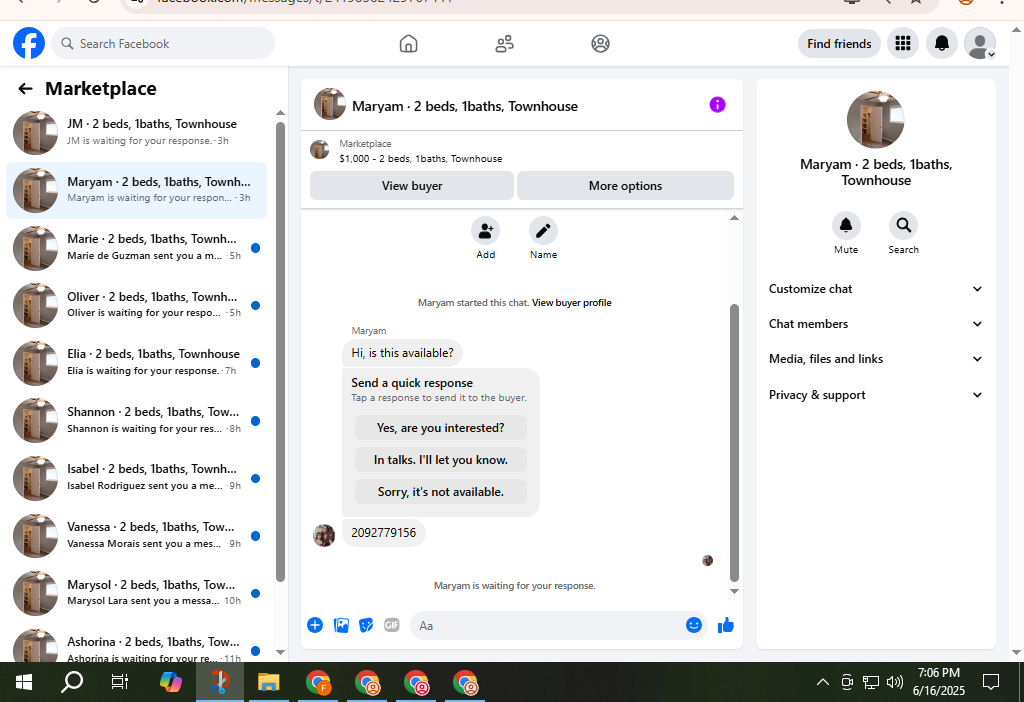Open the Facebook logo home link
1024x702 pixels.
pyautogui.click(x=29, y=43)
